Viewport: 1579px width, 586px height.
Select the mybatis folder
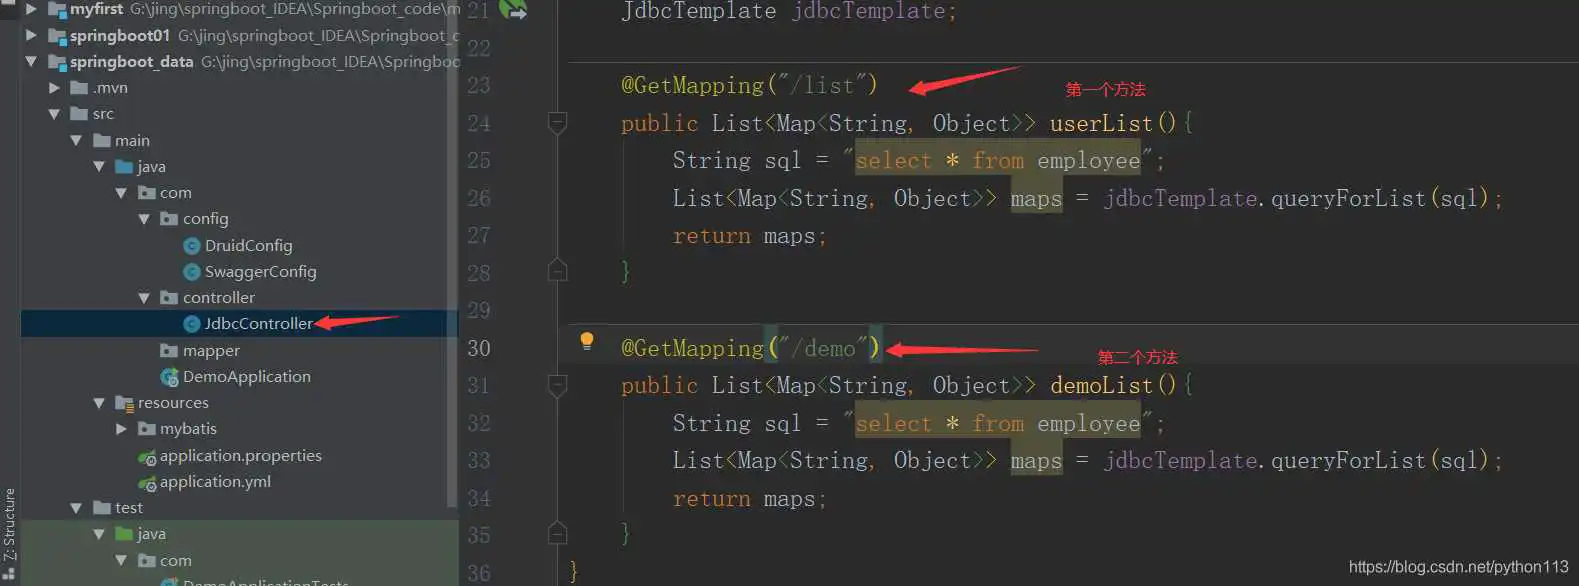coord(188,429)
